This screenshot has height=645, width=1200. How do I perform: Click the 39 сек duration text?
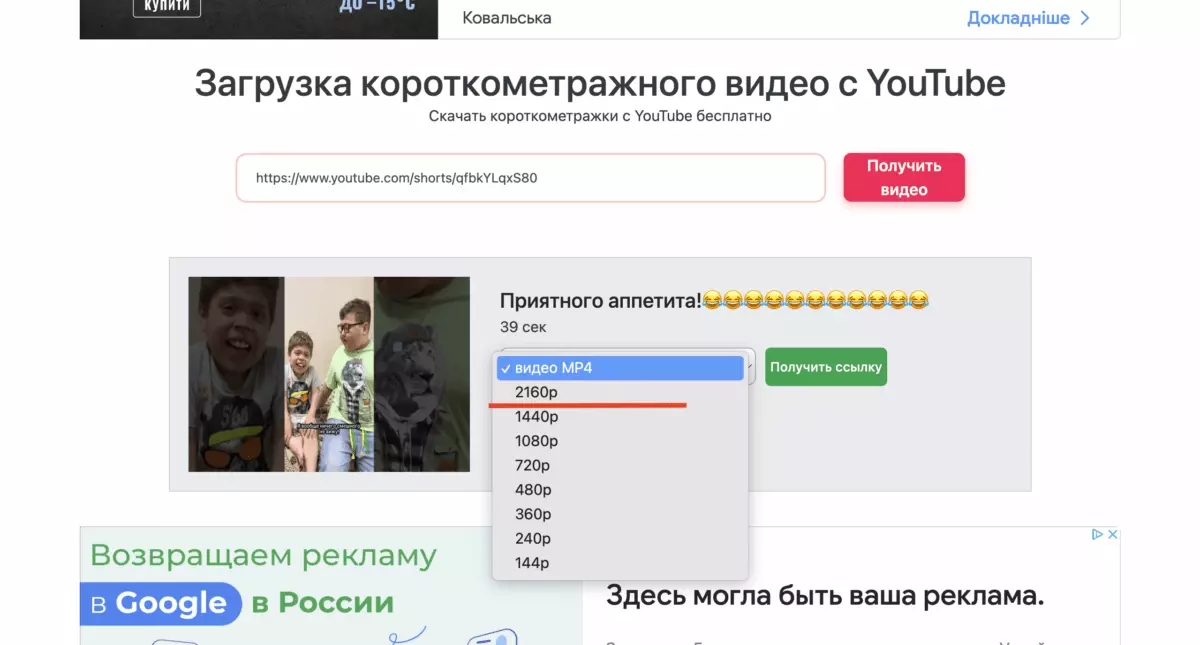(x=523, y=327)
